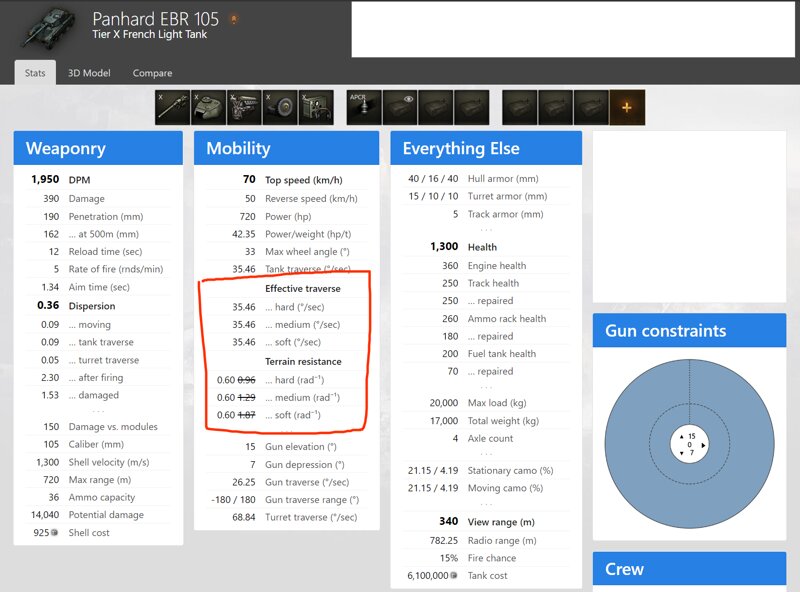Click the Shell velocity (m/s) label
The image size is (800, 592).
pos(109,462)
